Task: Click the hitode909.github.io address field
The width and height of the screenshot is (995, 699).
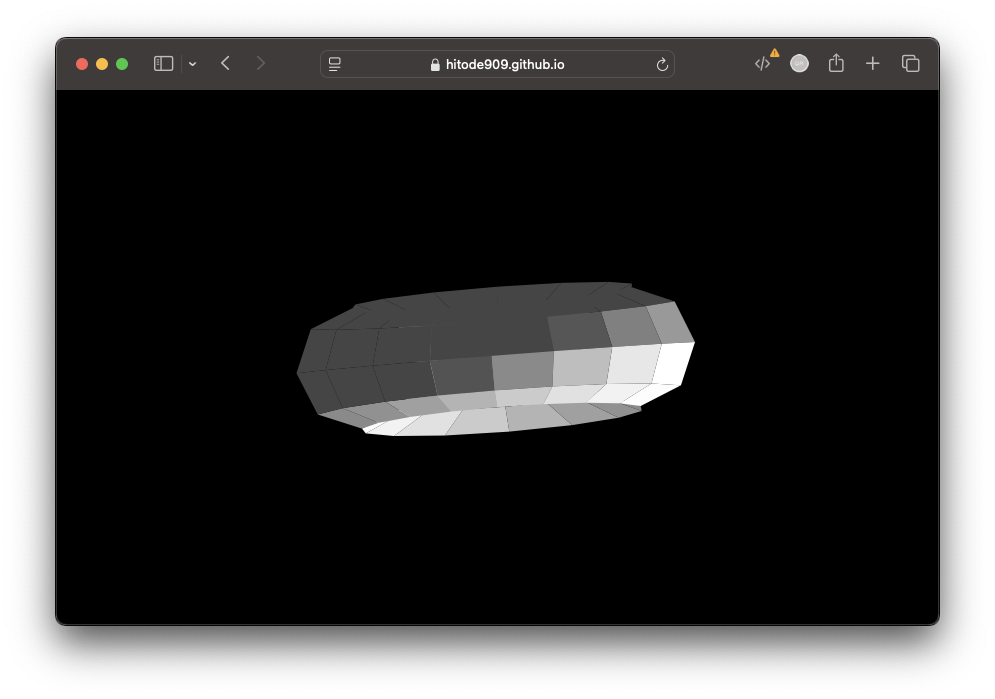Action: tap(497, 64)
